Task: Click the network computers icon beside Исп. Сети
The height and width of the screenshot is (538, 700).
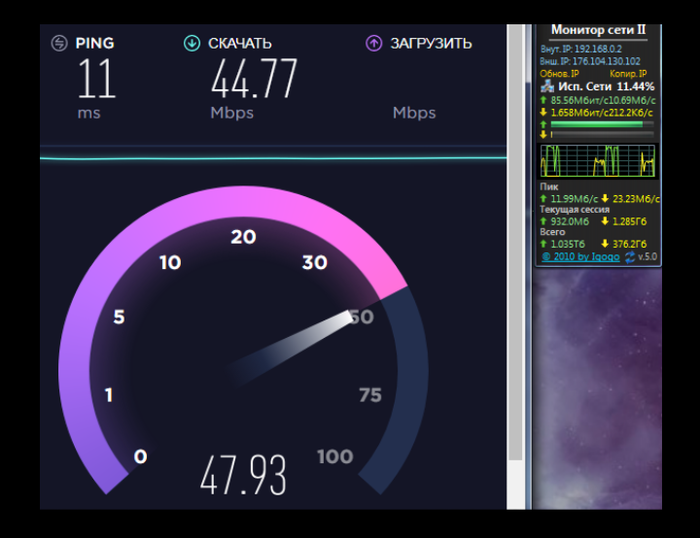Action: tap(547, 87)
